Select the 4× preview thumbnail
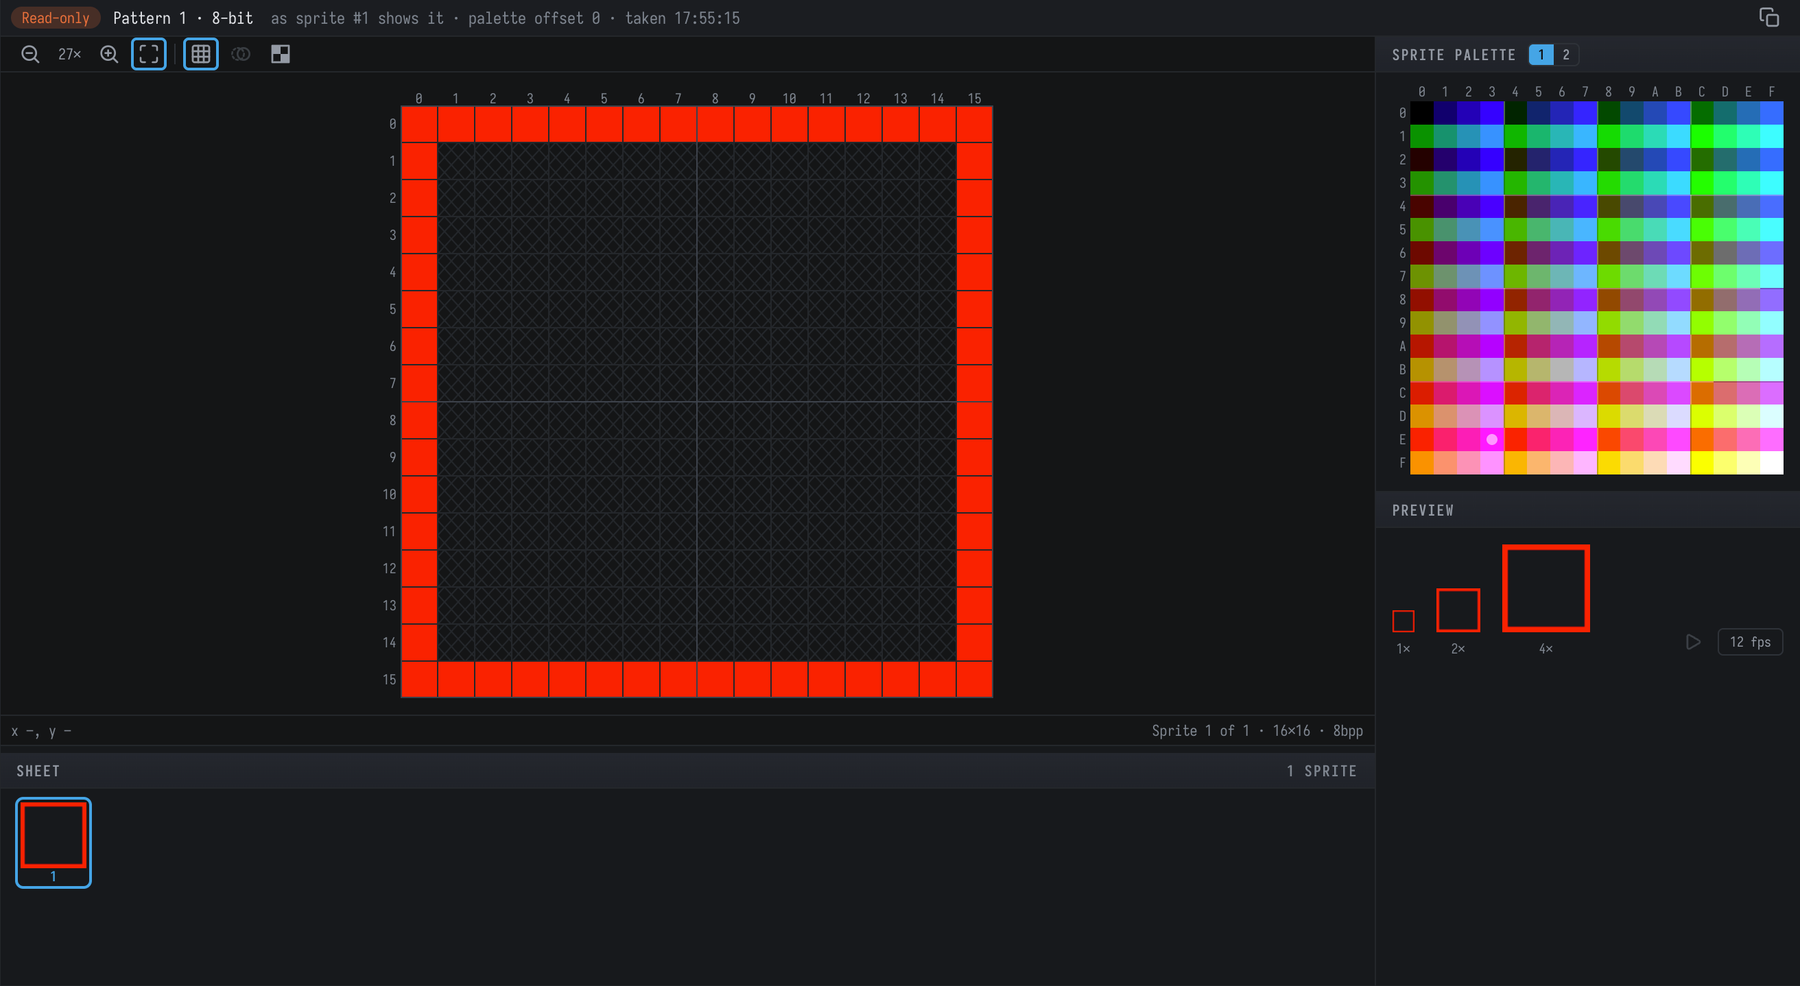The image size is (1800, 986). click(x=1546, y=588)
